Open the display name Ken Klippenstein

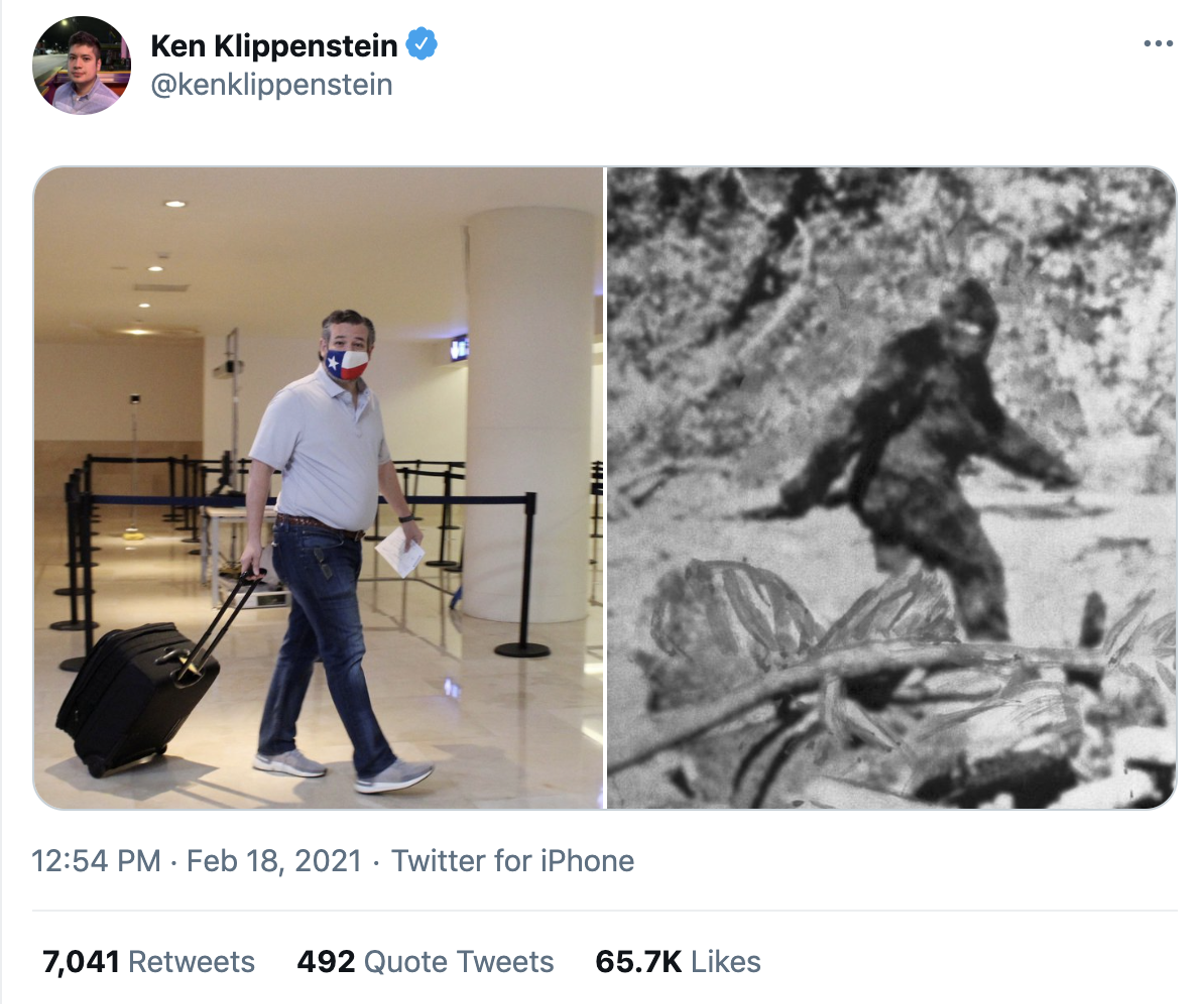[x=275, y=45]
